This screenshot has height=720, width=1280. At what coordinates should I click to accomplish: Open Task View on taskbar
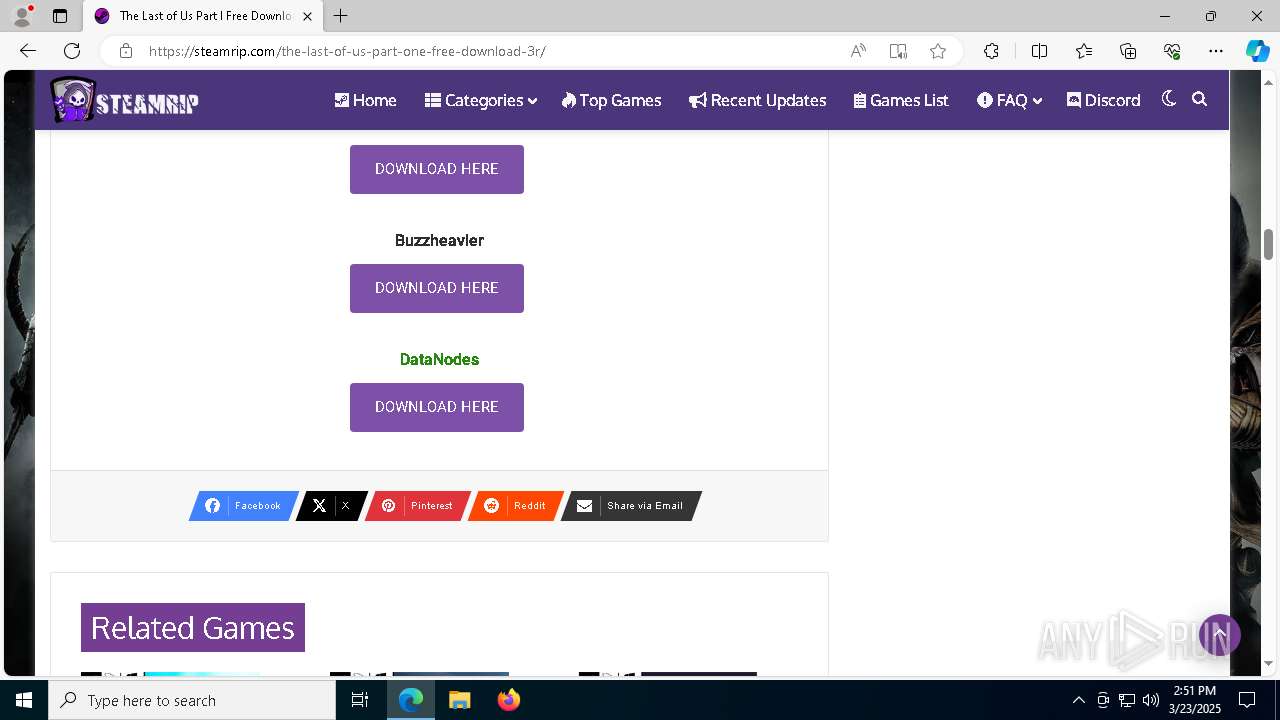point(360,700)
